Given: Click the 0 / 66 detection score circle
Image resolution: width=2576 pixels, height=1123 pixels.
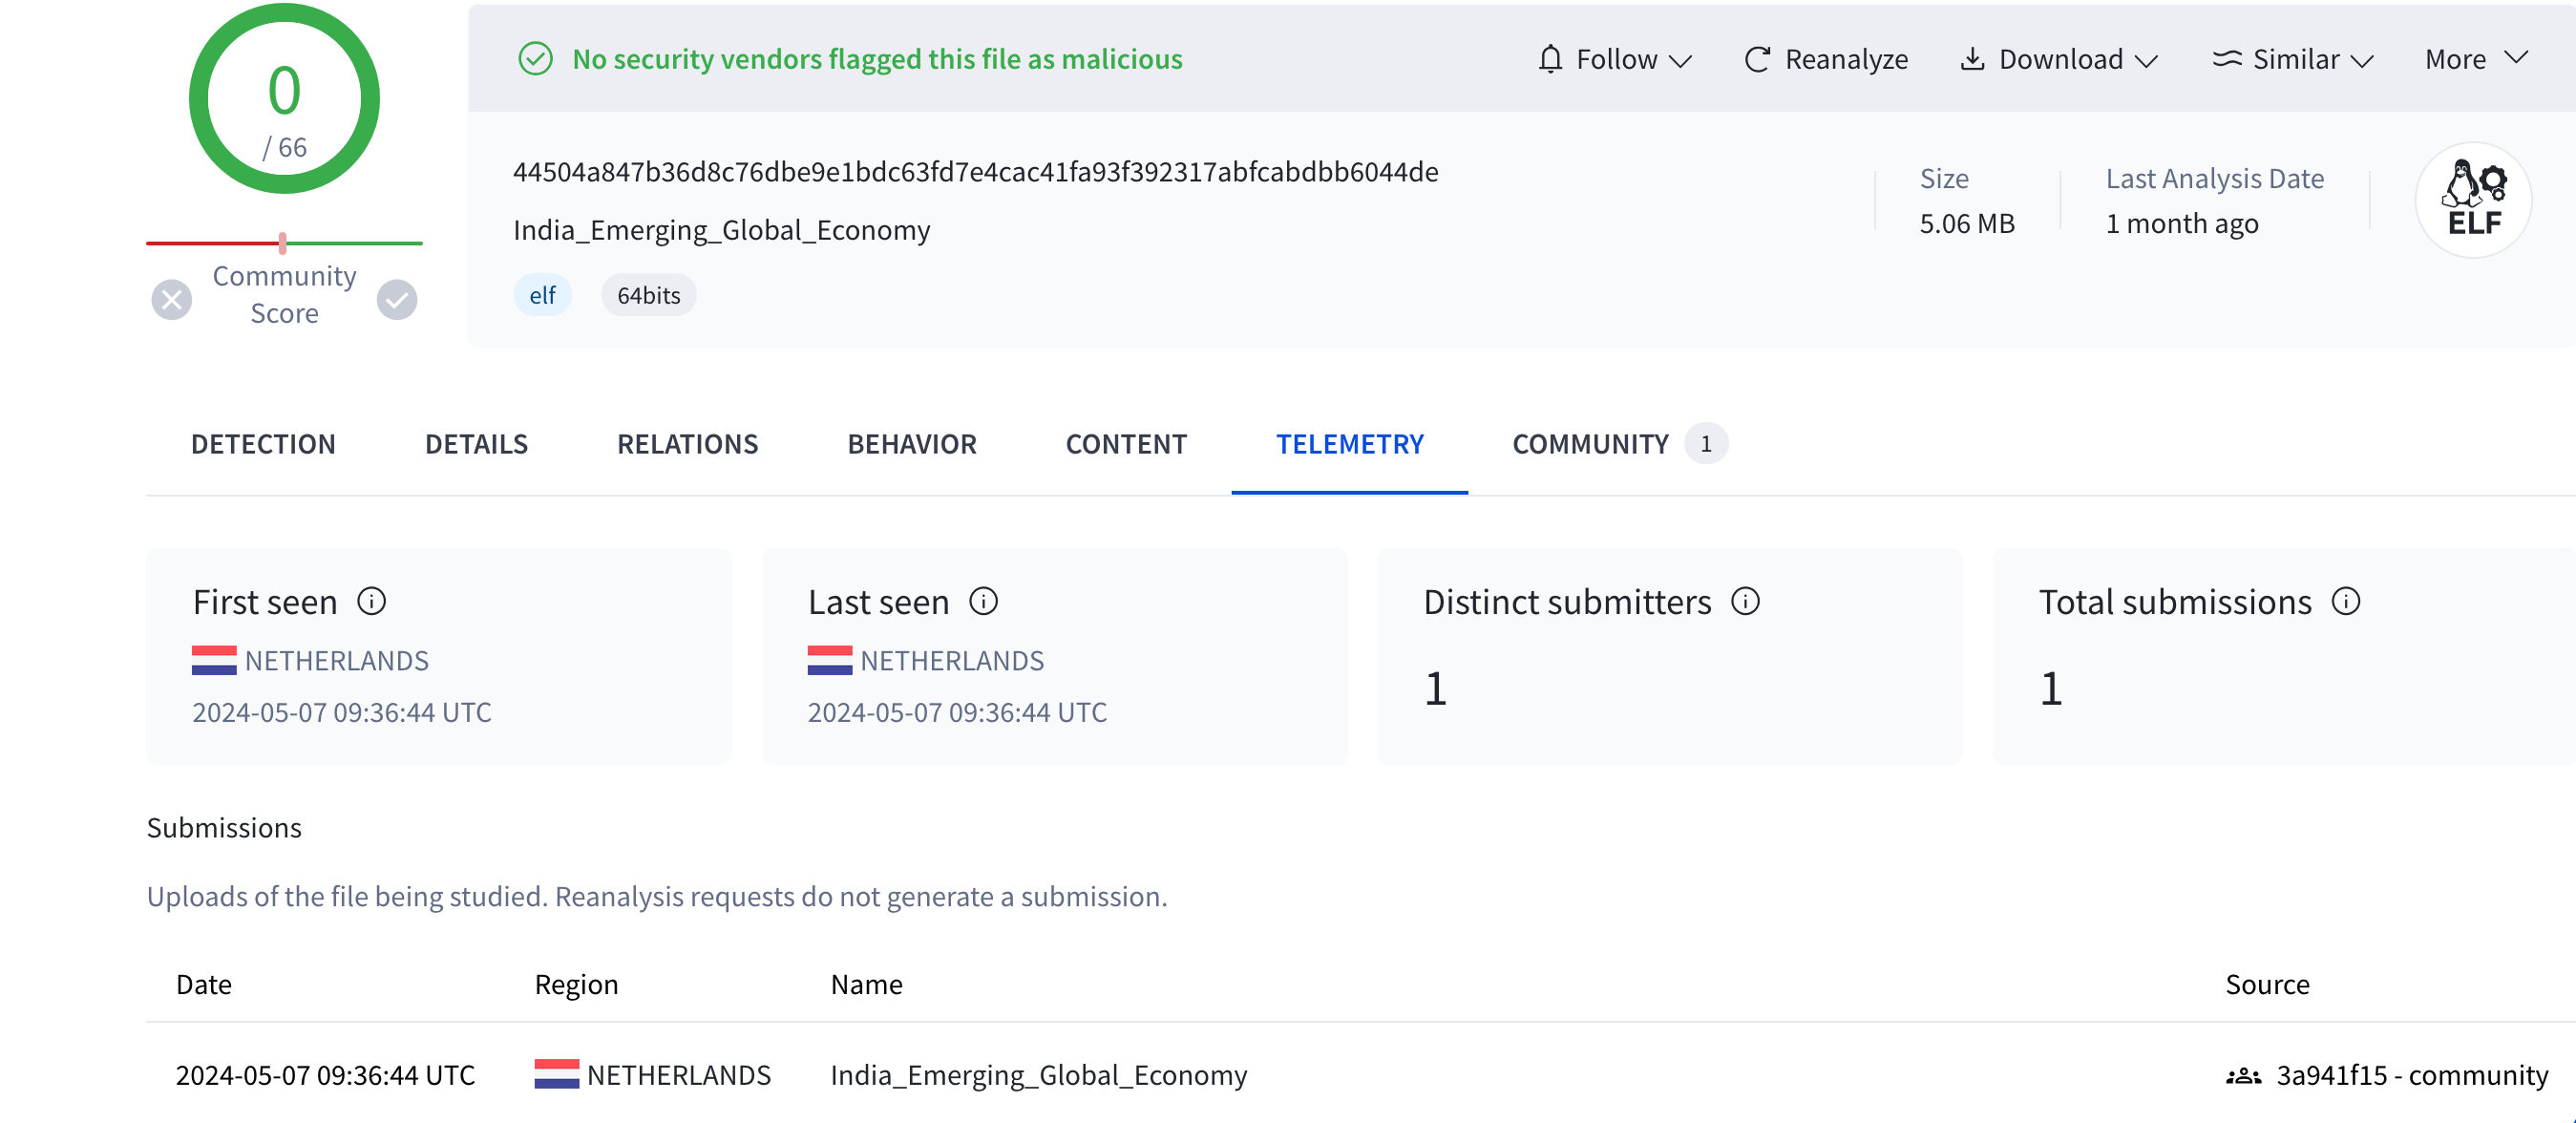Looking at the screenshot, I should pos(284,98).
